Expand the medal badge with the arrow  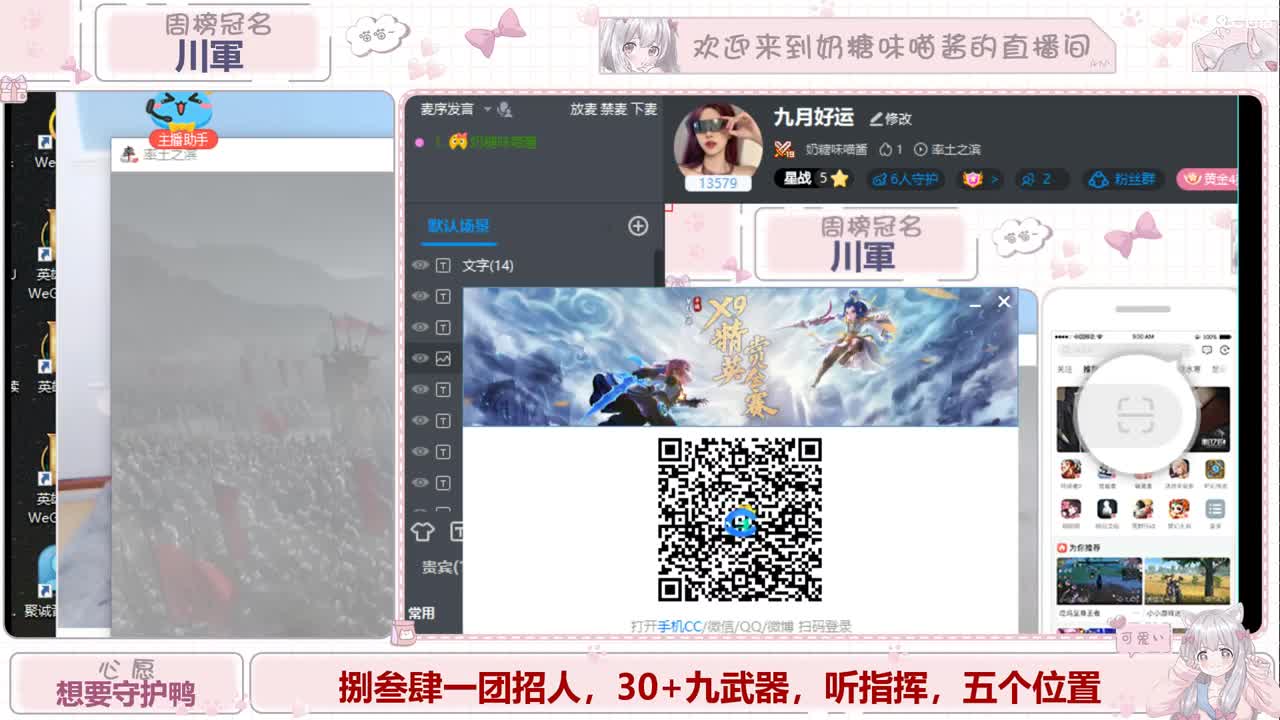tap(980, 179)
